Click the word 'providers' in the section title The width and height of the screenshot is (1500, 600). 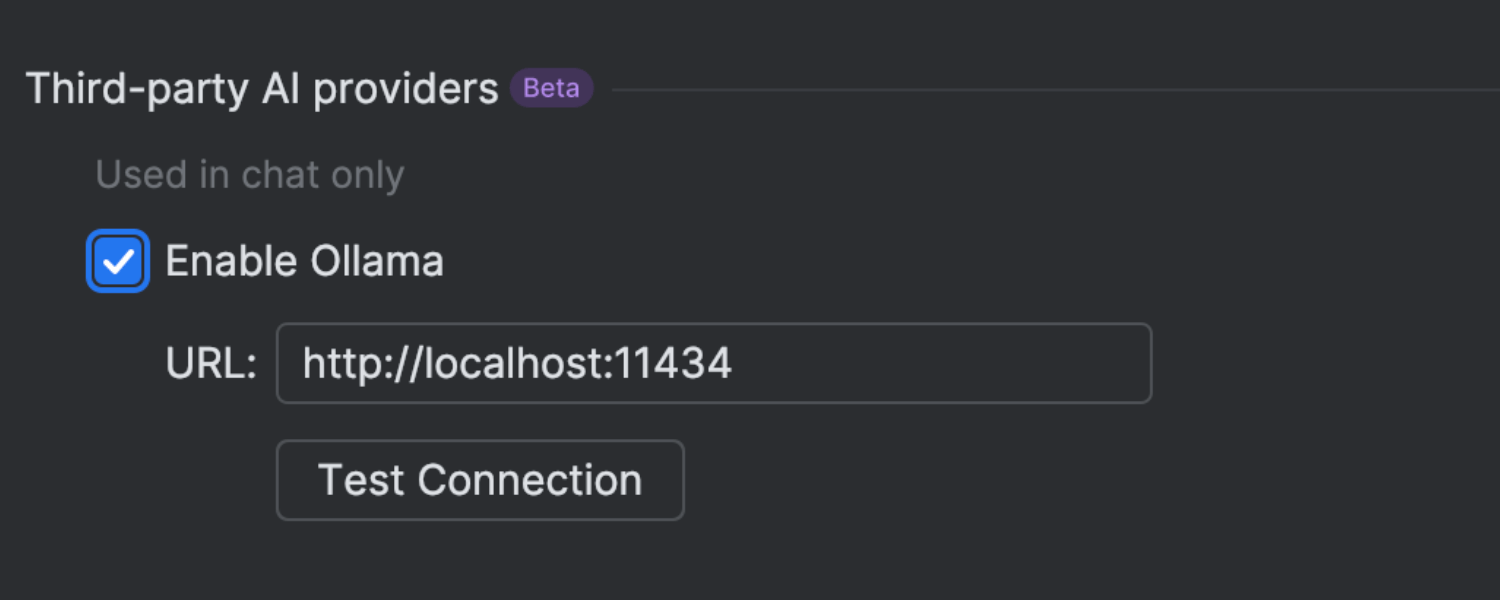click(x=405, y=90)
